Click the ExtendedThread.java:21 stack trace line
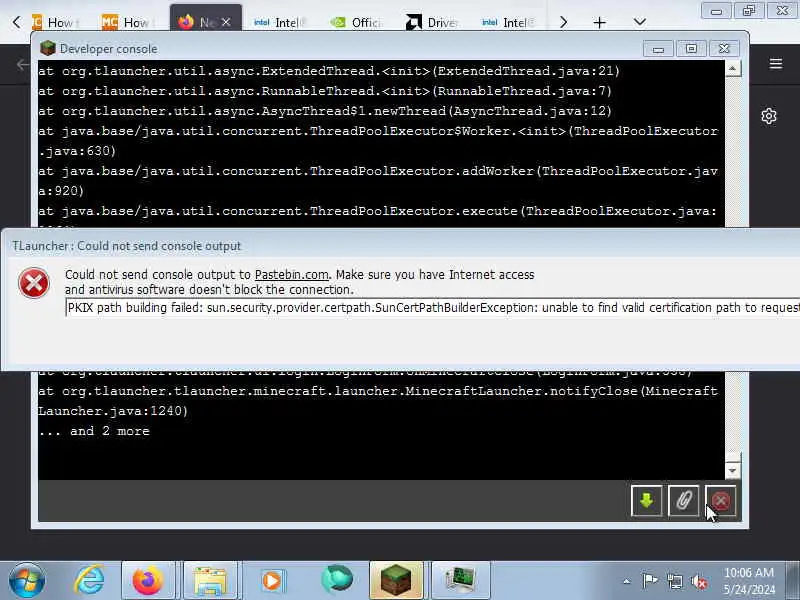 [x=329, y=71]
